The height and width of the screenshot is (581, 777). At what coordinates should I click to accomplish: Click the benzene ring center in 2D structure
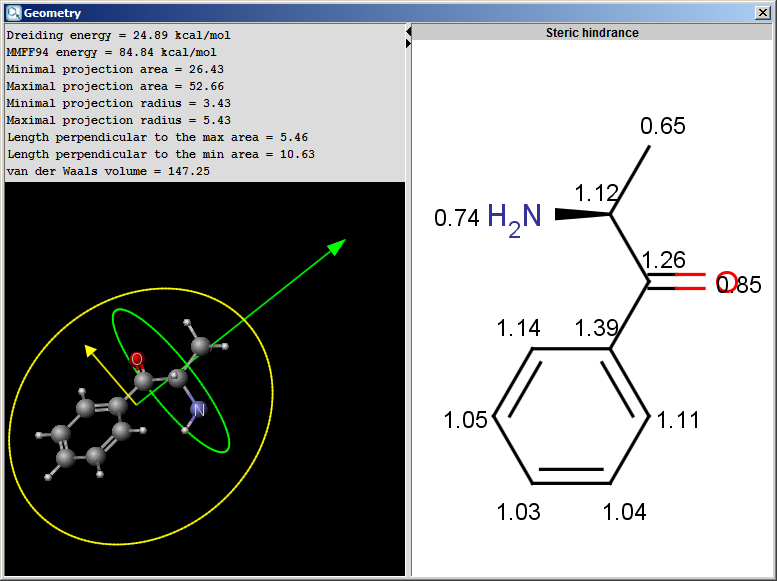(x=570, y=418)
